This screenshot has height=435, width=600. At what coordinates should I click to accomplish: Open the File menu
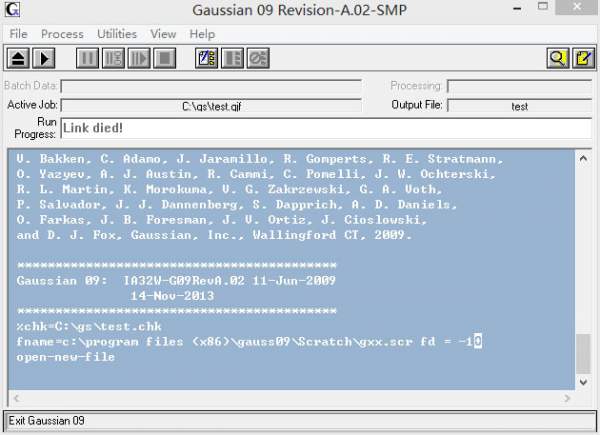18,34
